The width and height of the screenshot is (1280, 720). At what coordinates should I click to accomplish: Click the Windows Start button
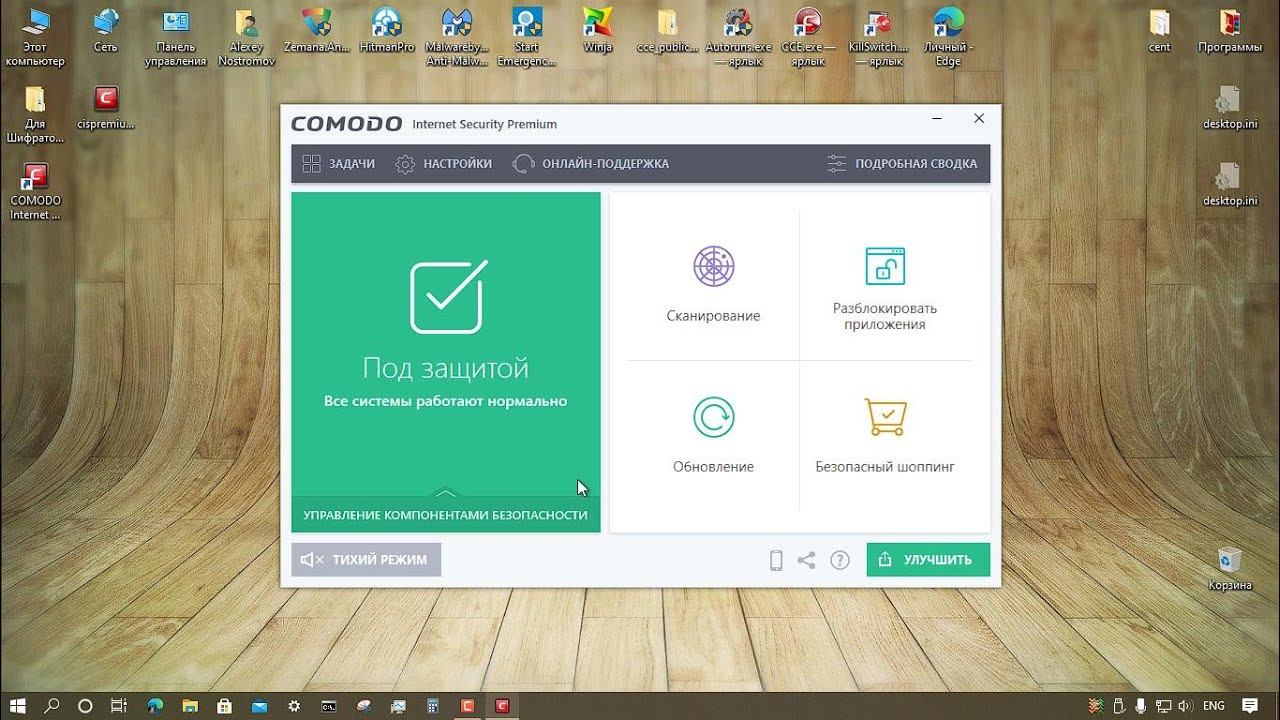coord(18,706)
